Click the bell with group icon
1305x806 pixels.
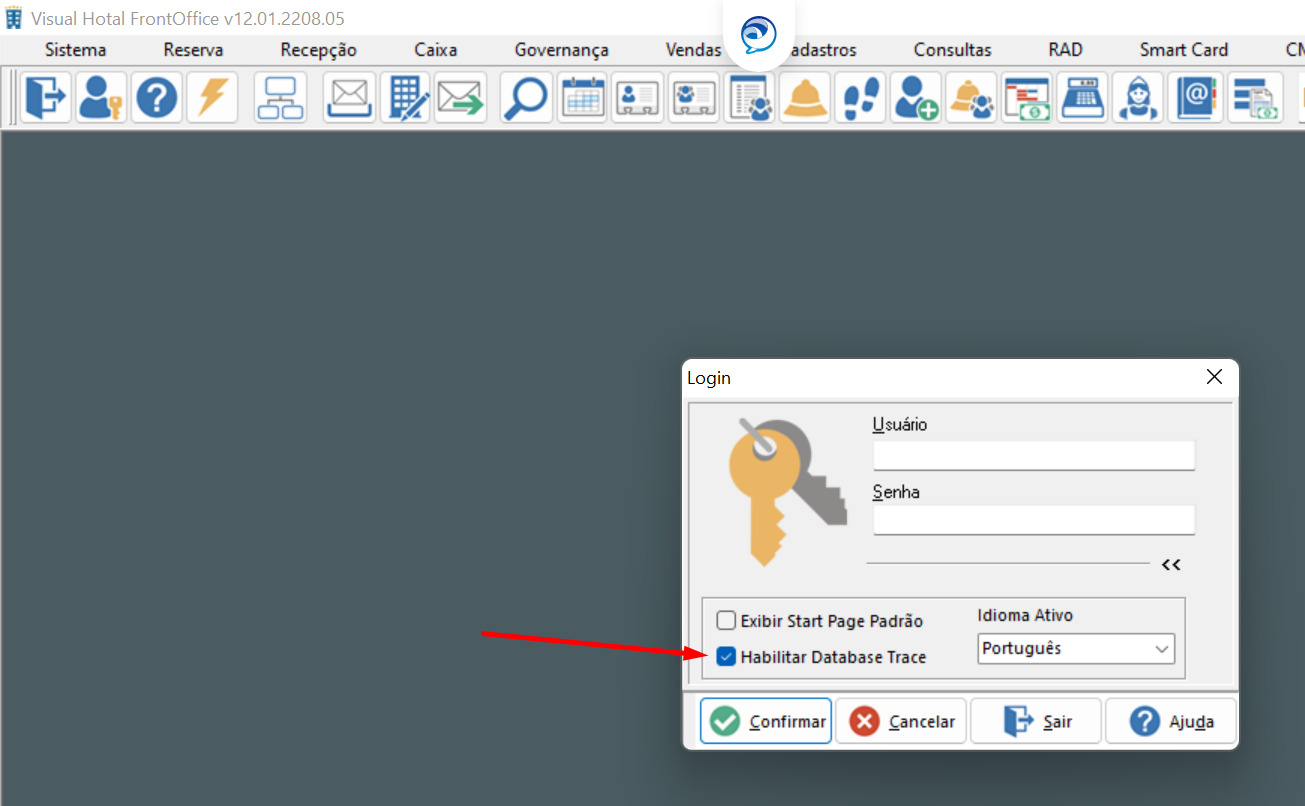[971, 97]
